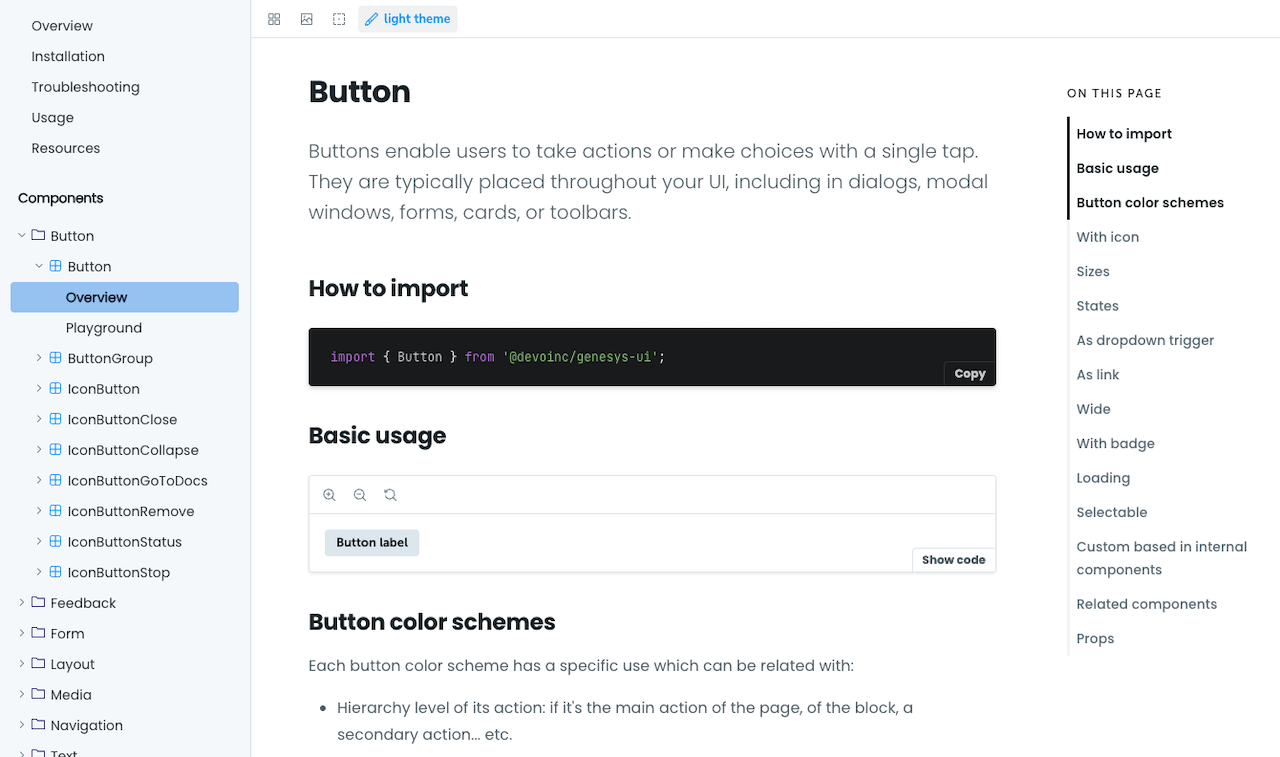Navigate to the Troubleshooting page

85,87
